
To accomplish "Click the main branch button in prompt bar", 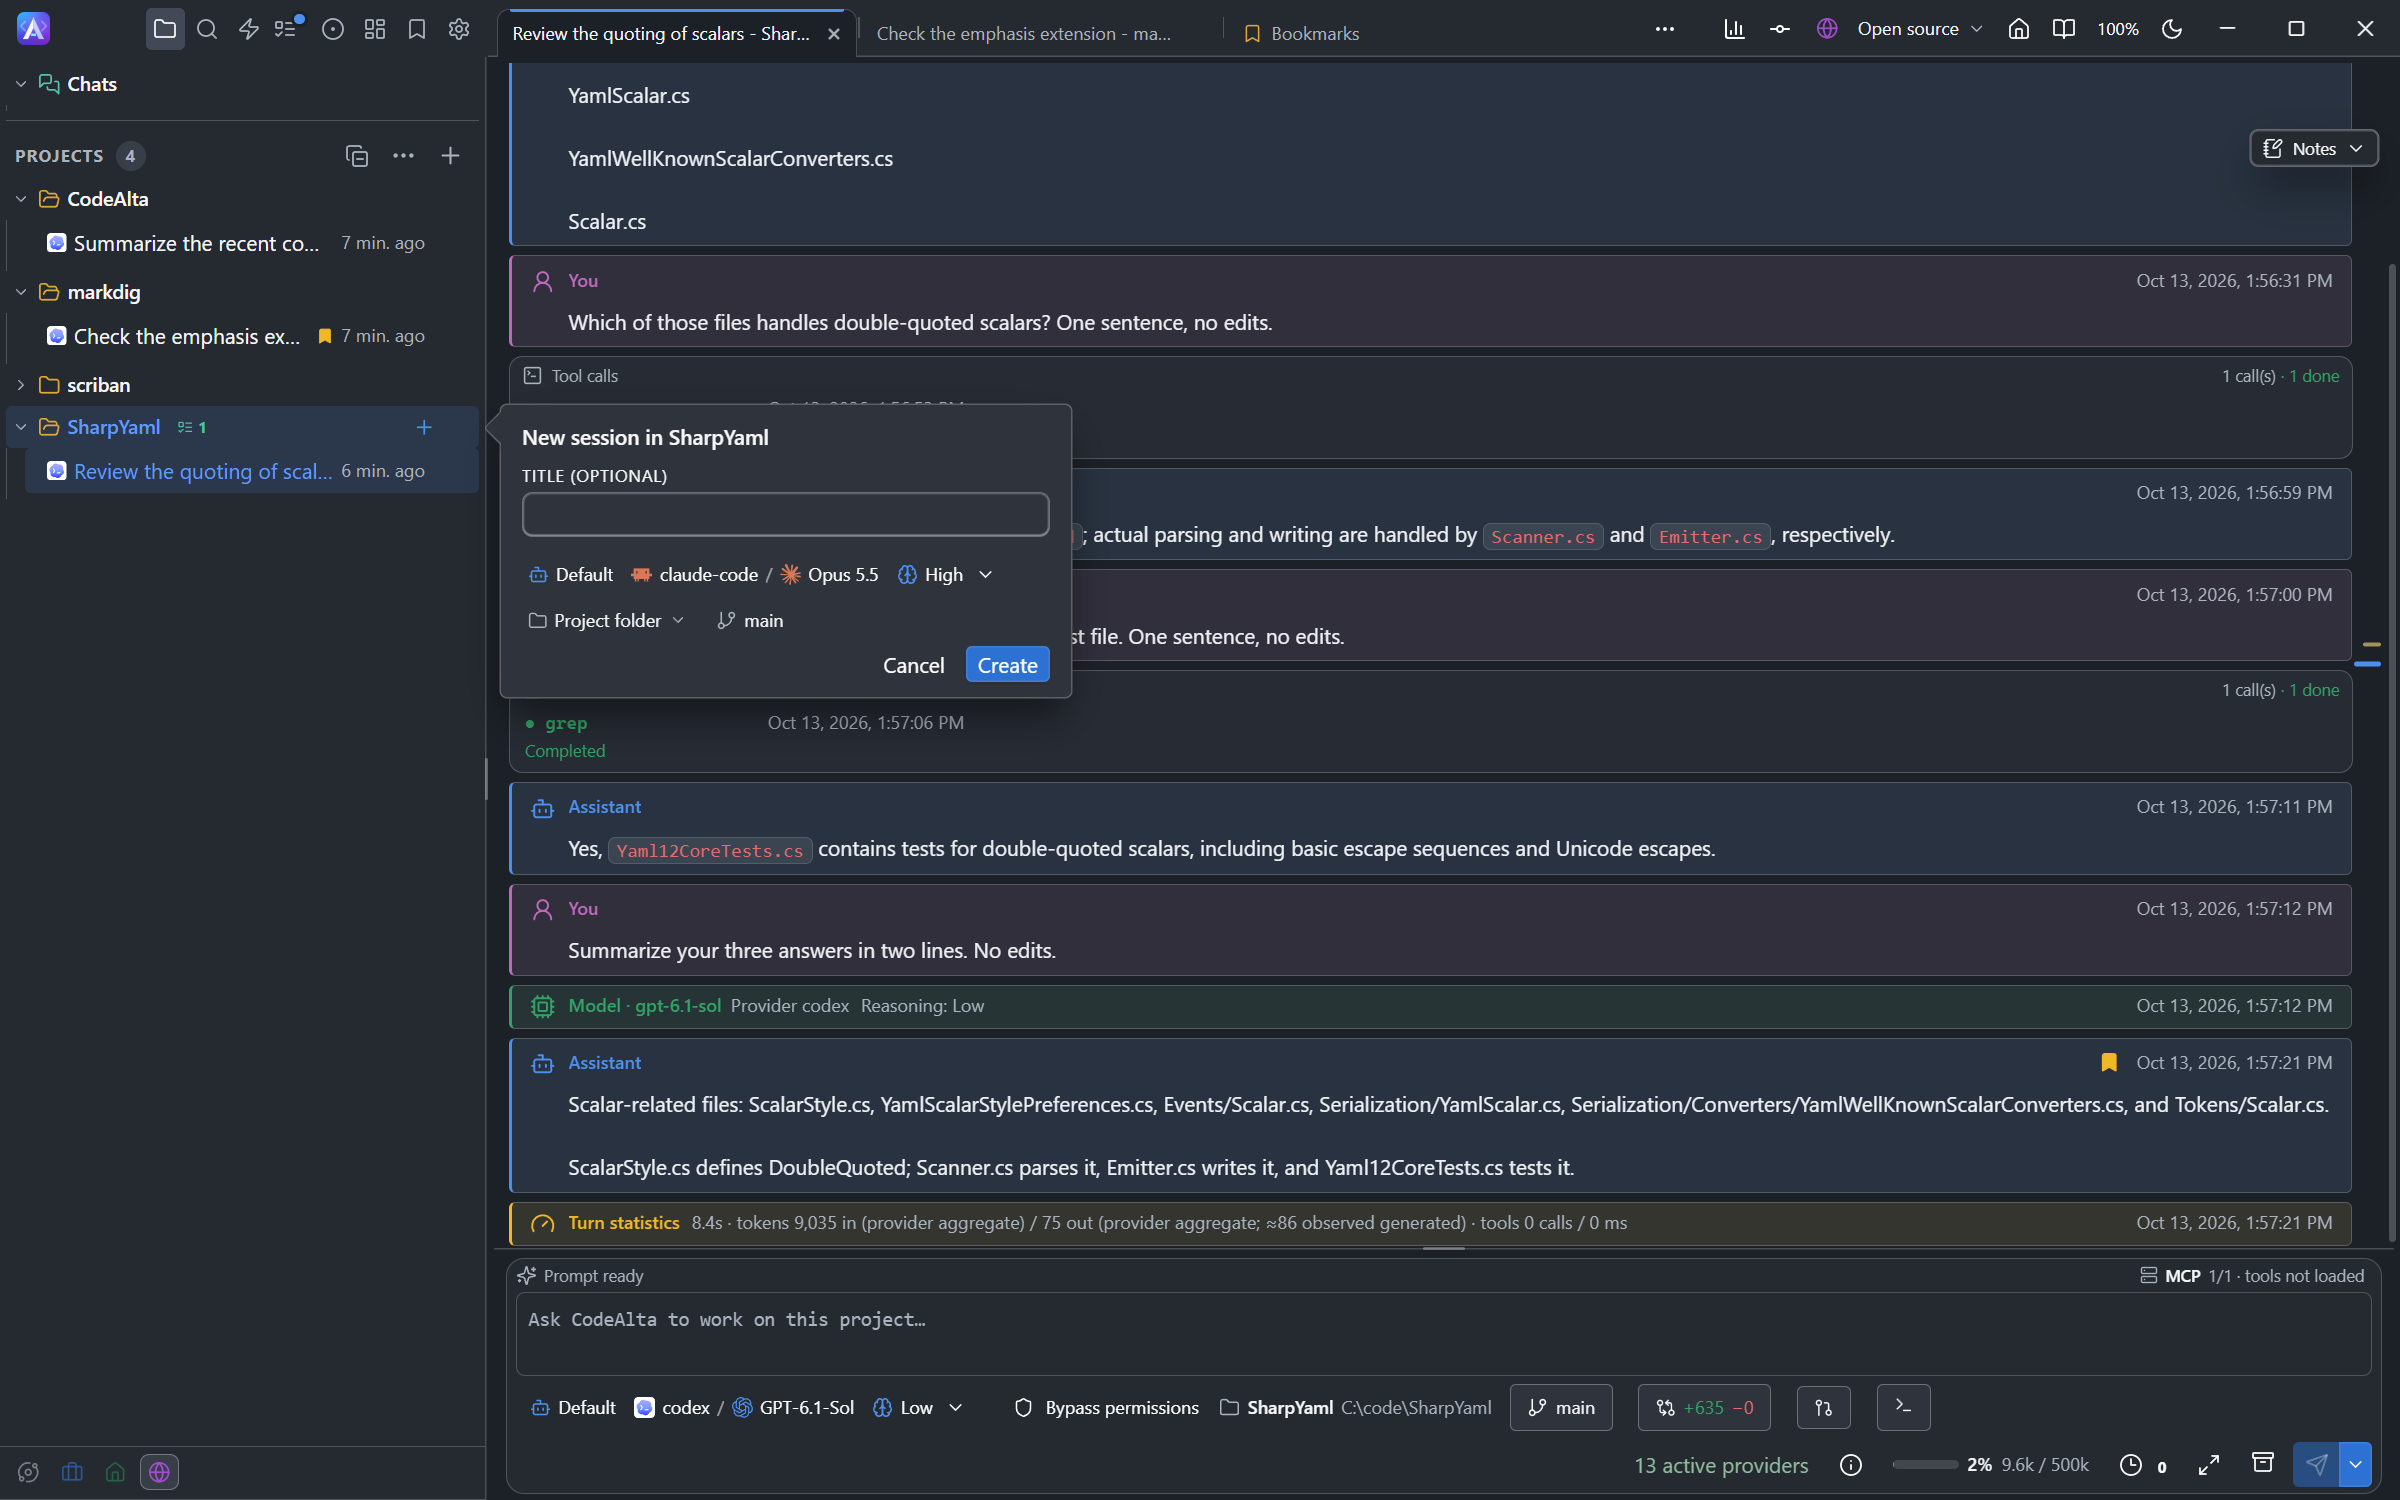I will click(x=1561, y=1407).
